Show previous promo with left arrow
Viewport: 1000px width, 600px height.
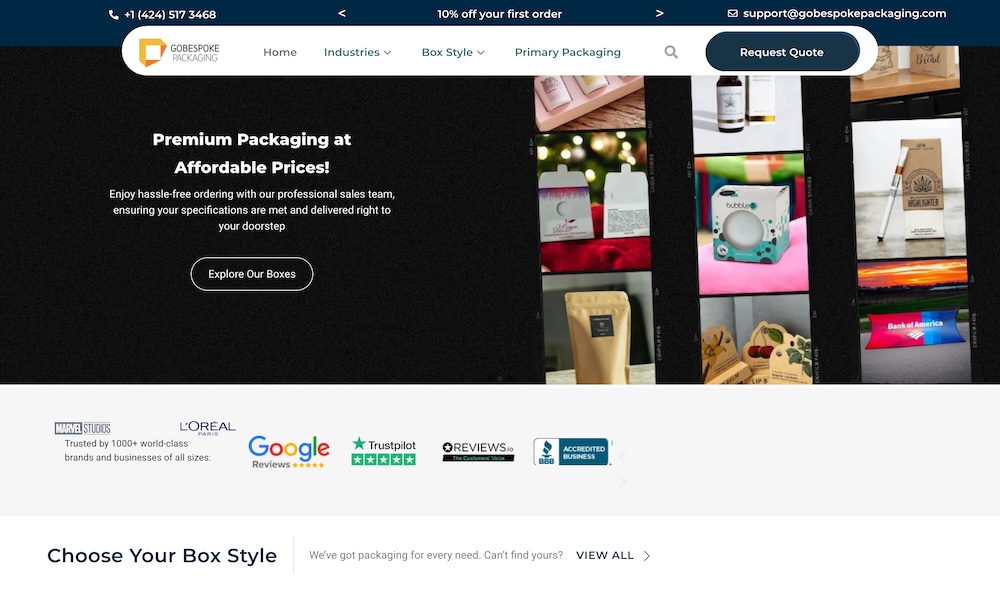click(342, 14)
